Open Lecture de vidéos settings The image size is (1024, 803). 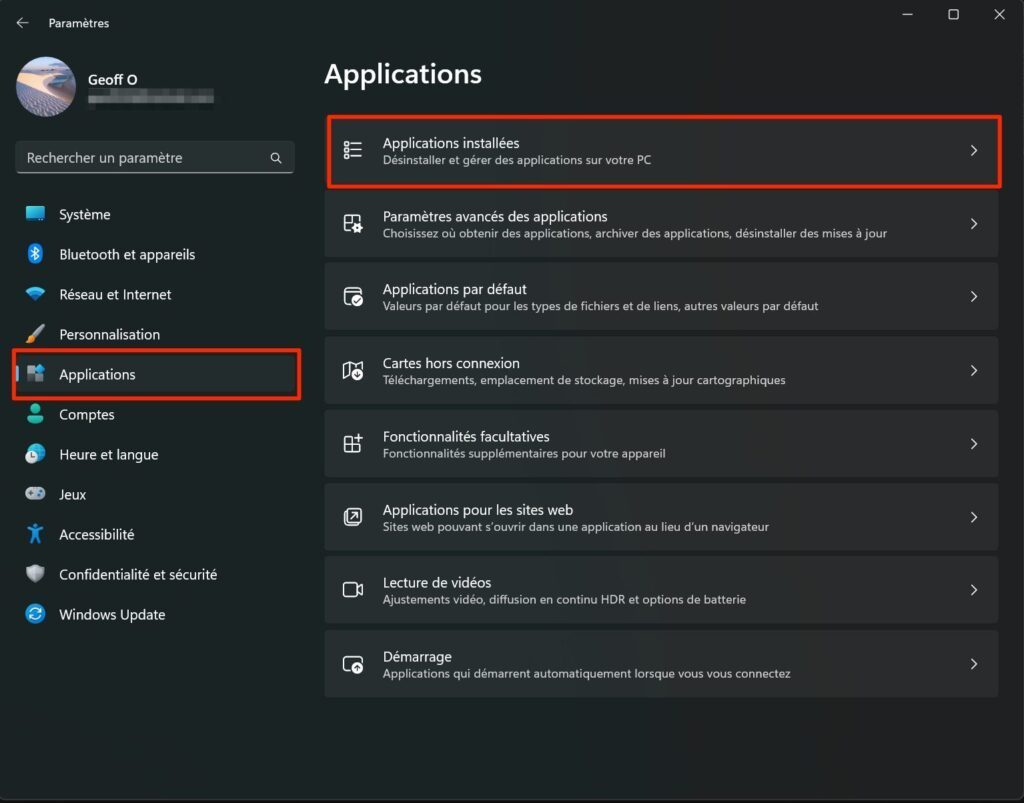tap(662, 590)
